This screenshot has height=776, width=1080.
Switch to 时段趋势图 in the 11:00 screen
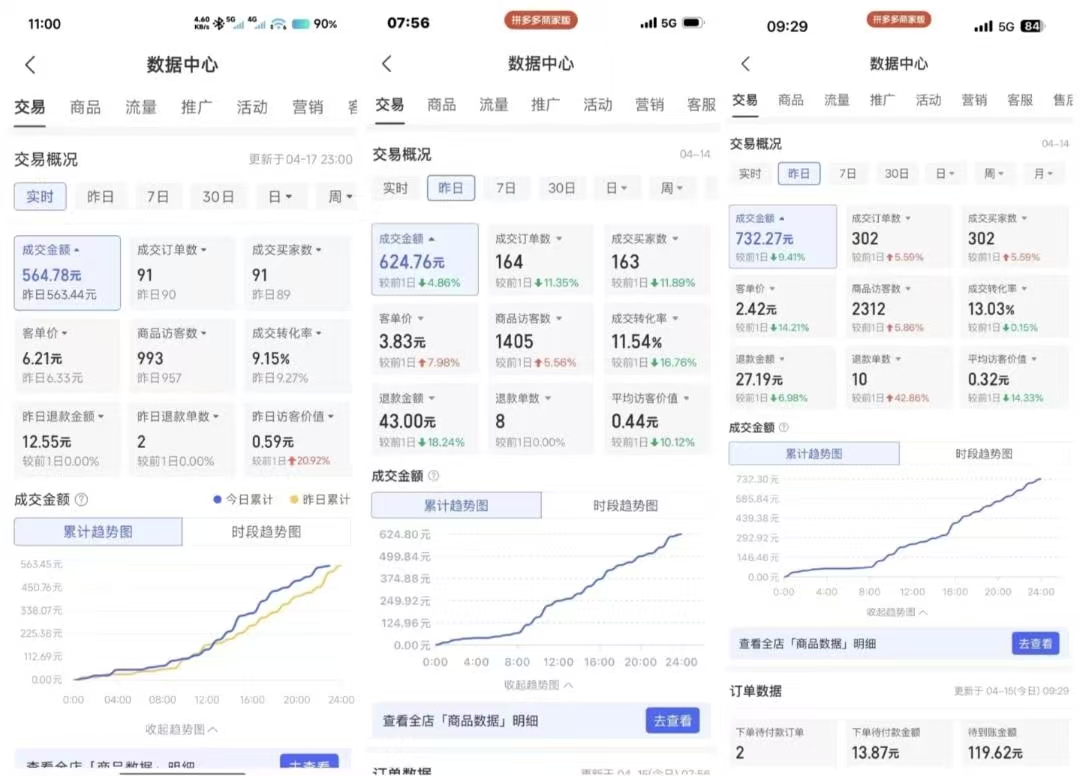tap(267, 532)
